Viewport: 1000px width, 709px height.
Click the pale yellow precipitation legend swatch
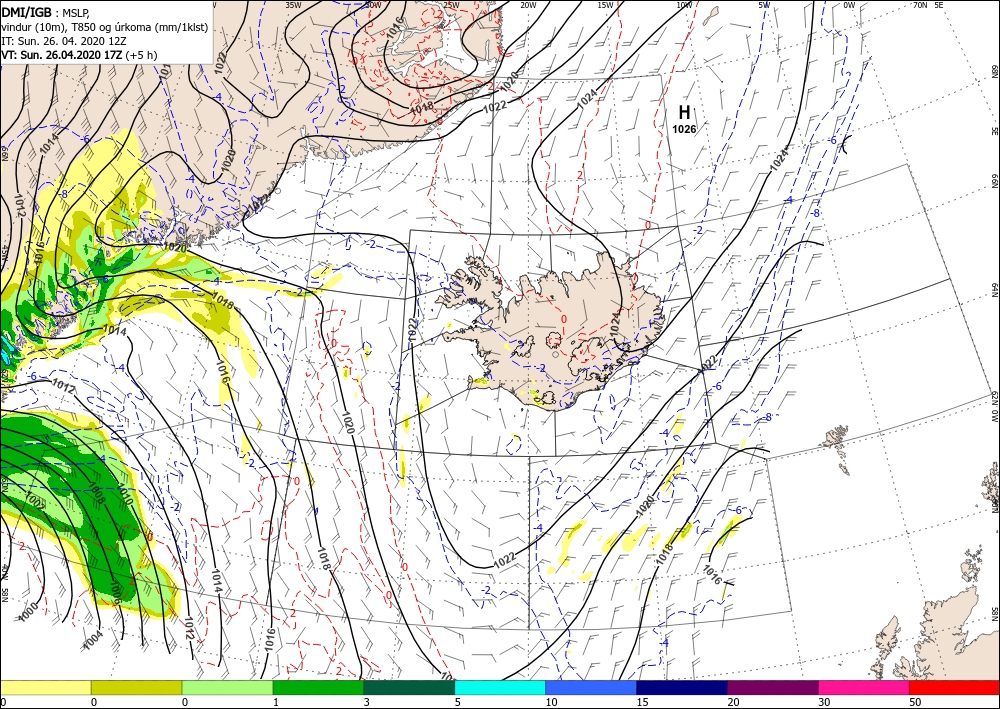tap(45, 687)
